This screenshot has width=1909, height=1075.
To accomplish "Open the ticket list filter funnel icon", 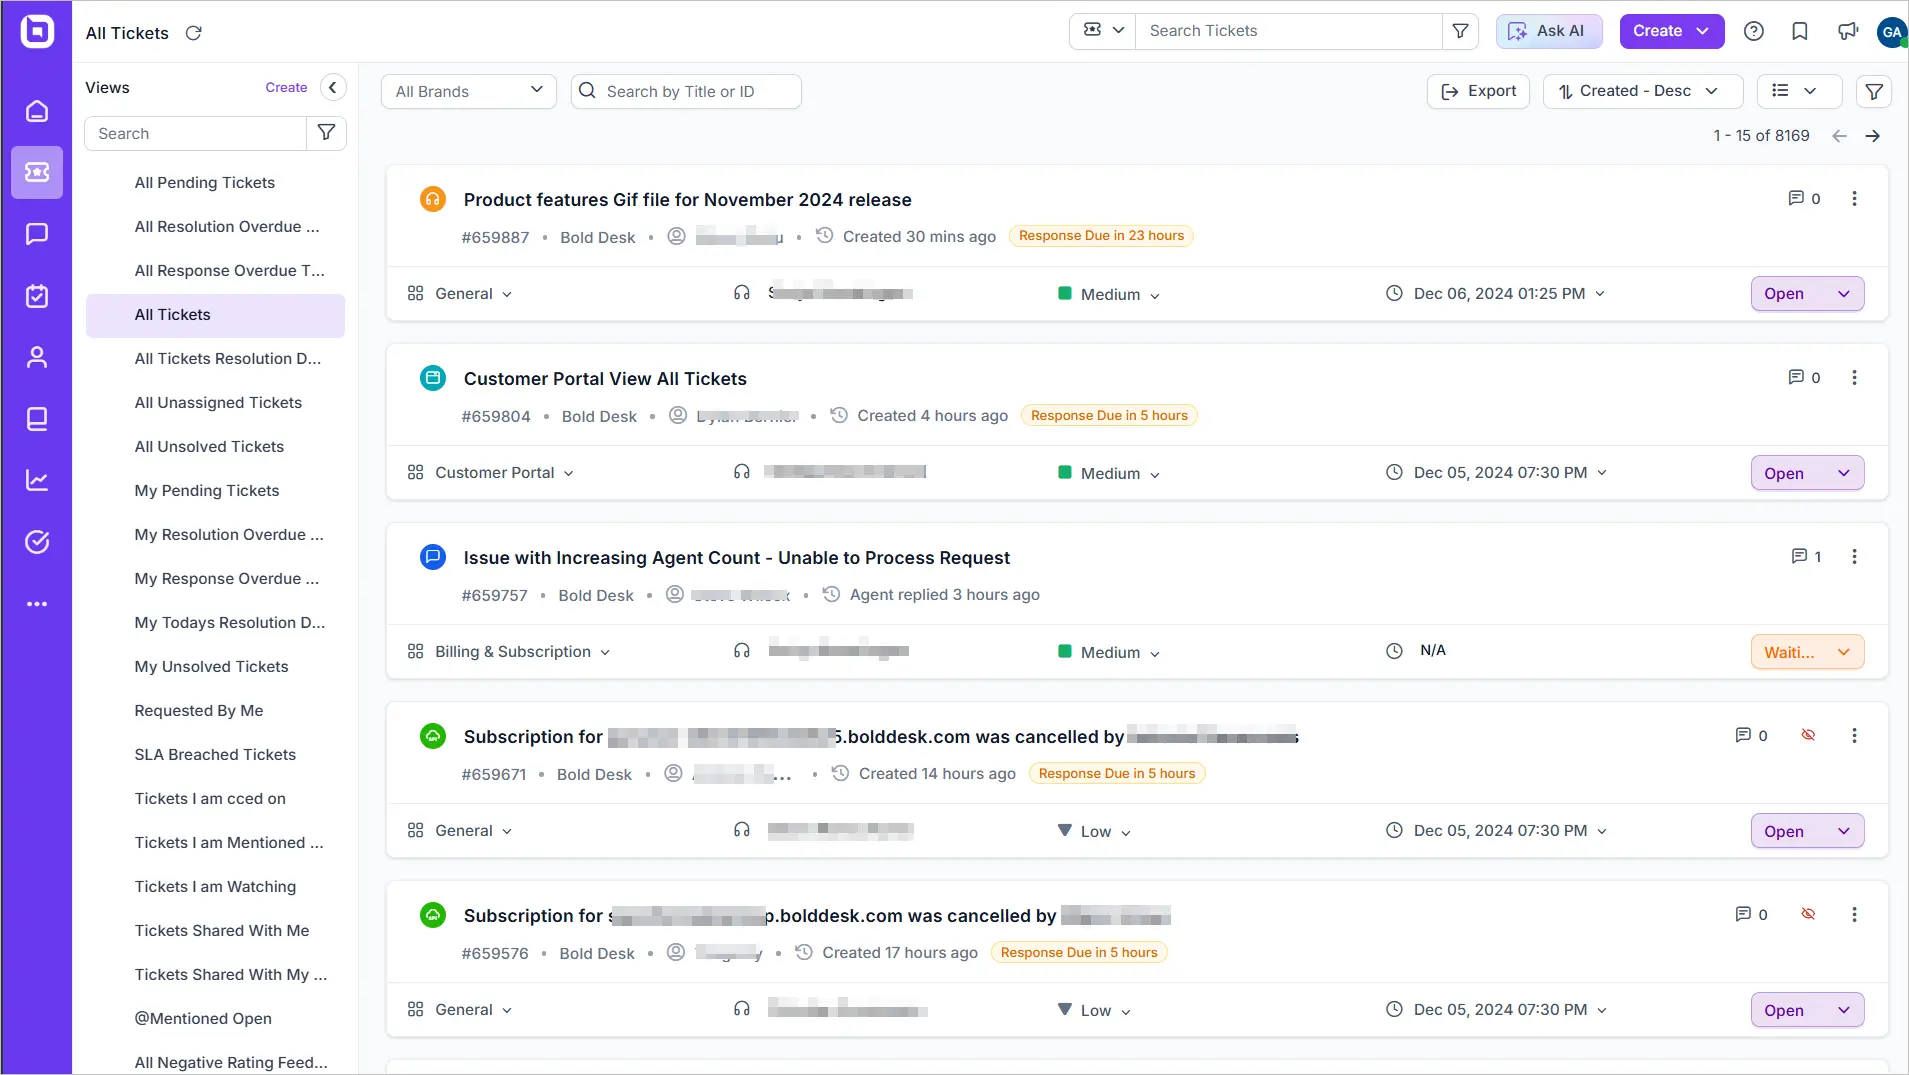I will point(1874,91).
